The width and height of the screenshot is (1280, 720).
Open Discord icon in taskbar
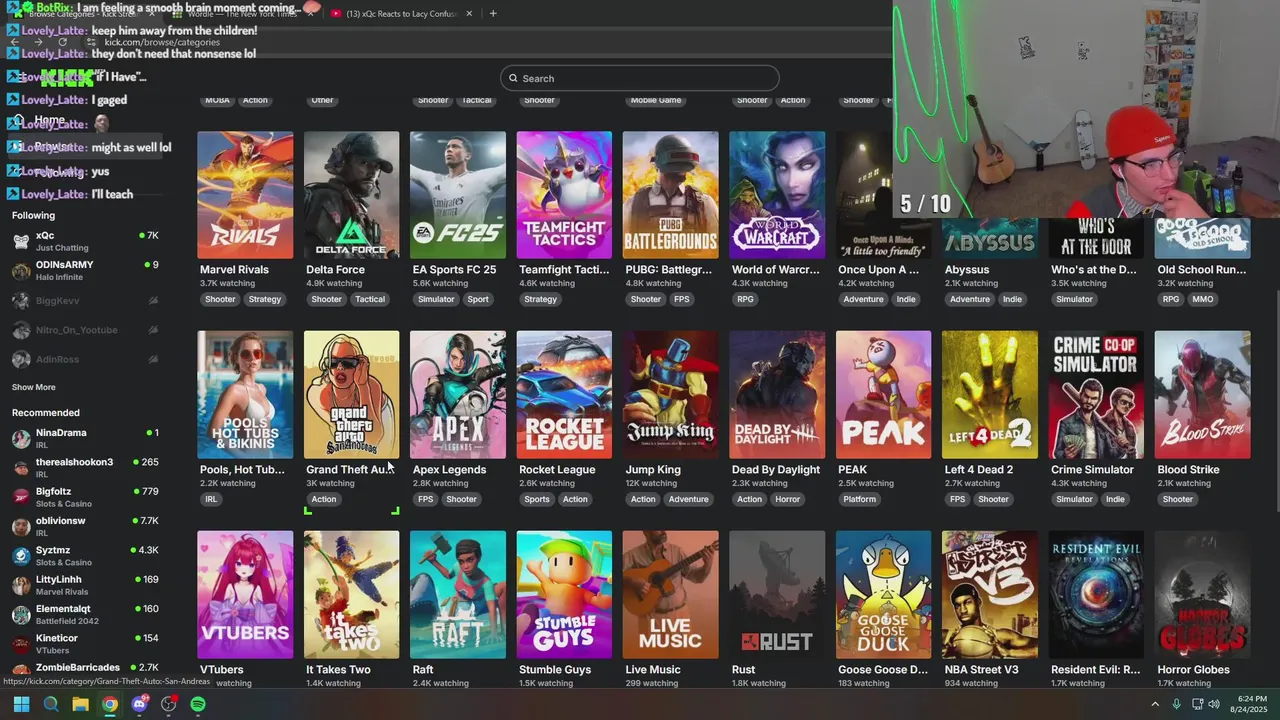[x=139, y=704]
